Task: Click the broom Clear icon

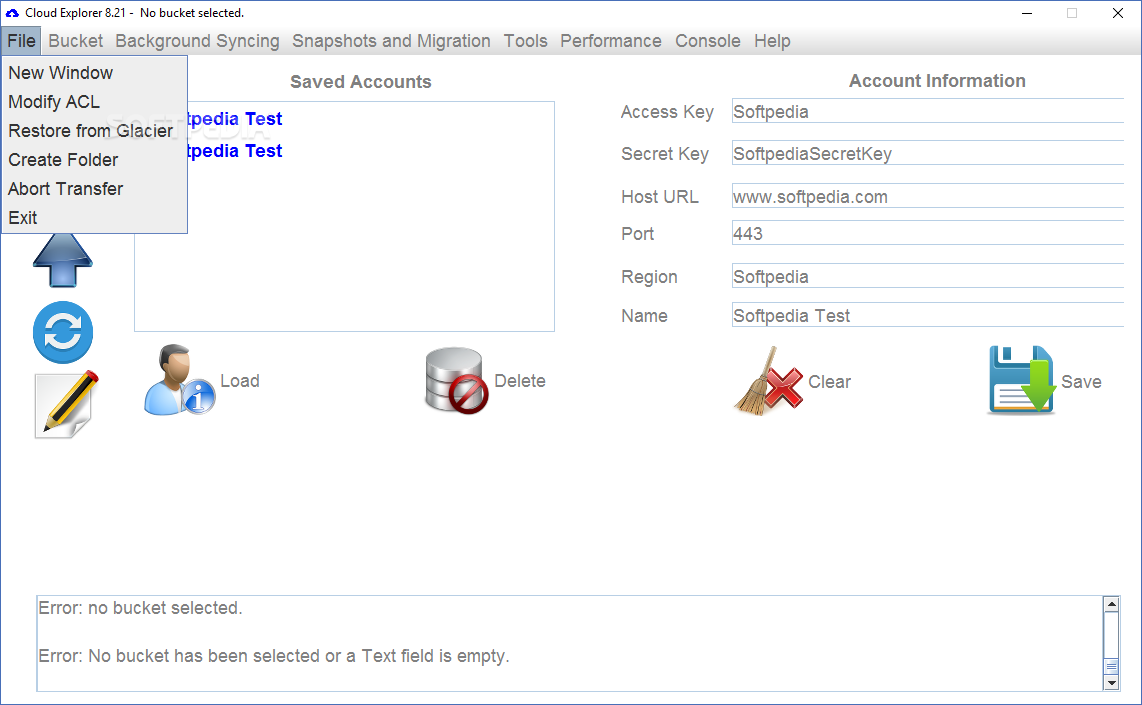Action: pos(768,382)
